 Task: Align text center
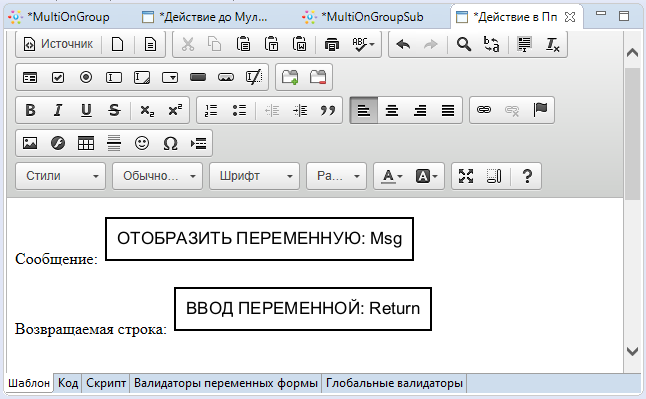pyautogui.click(x=392, y=110)
